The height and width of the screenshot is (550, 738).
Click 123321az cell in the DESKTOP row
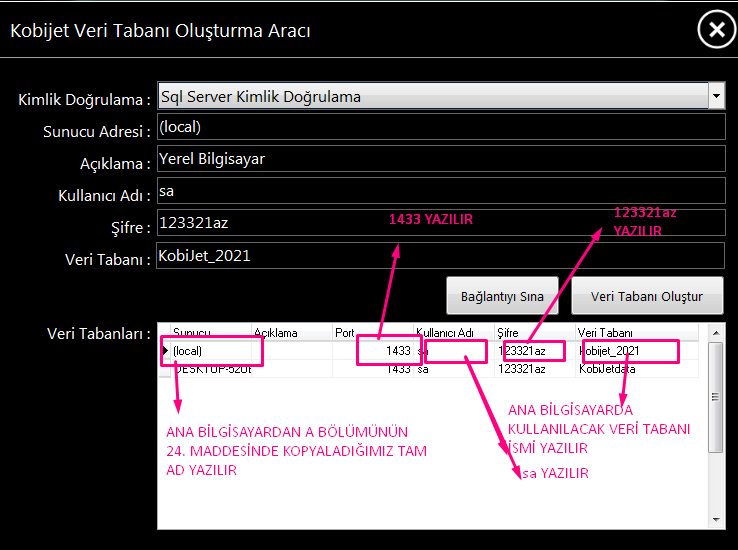pyautogui.click(x=535, y=369)
